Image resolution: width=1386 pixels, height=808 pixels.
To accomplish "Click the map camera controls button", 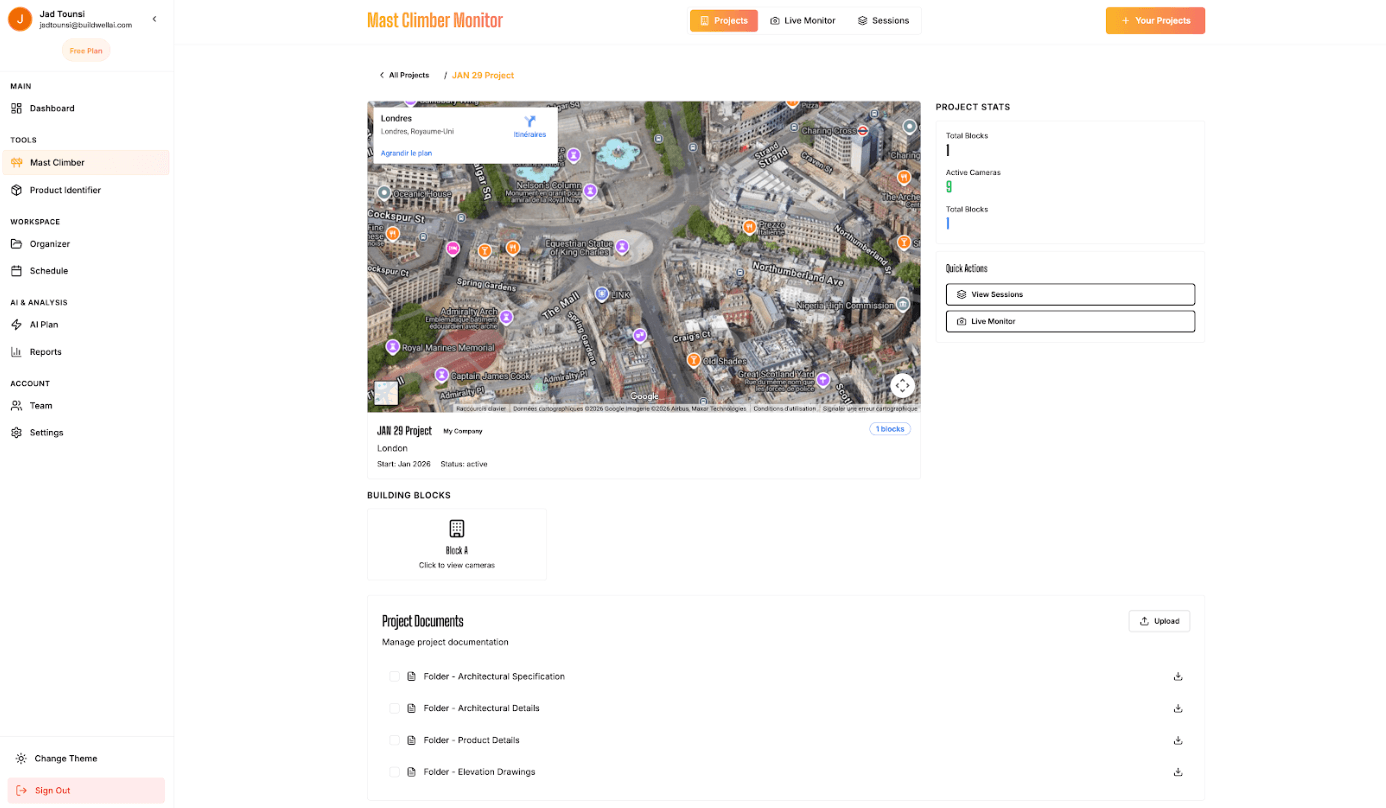I will click(x=902, y=385).
